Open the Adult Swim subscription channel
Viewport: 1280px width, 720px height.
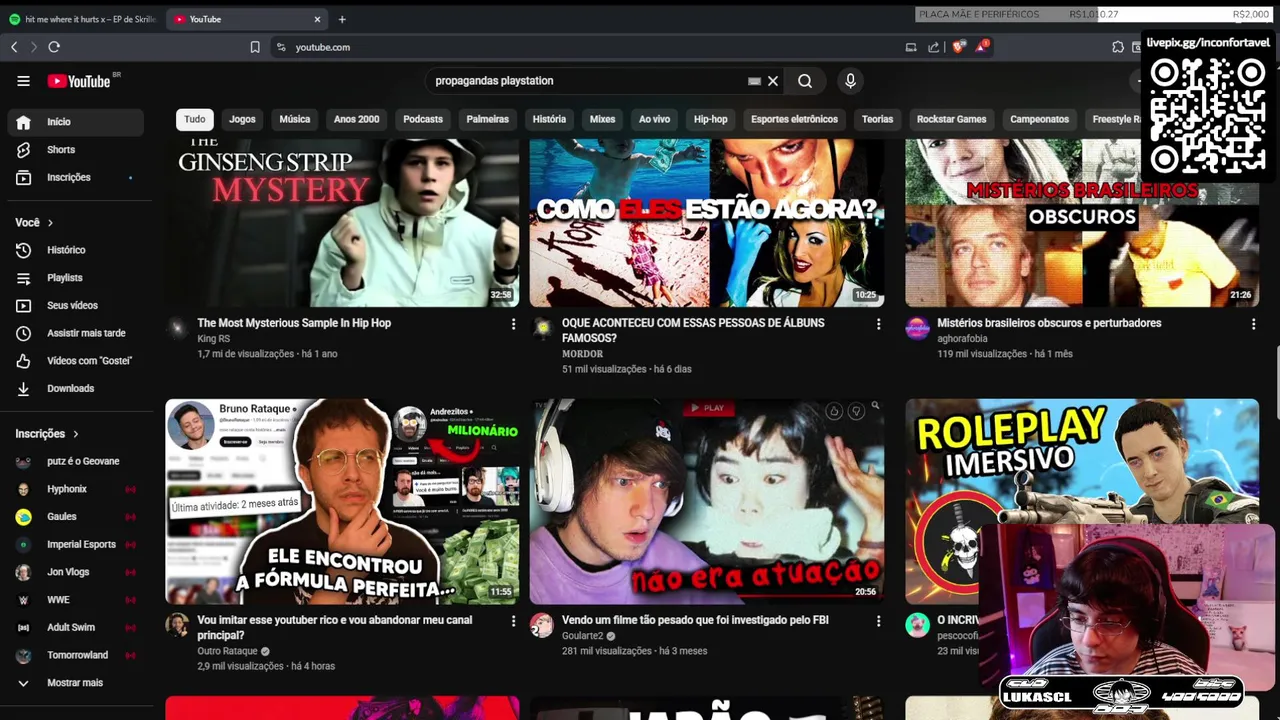pyautogui.click(x=75, y=628)
